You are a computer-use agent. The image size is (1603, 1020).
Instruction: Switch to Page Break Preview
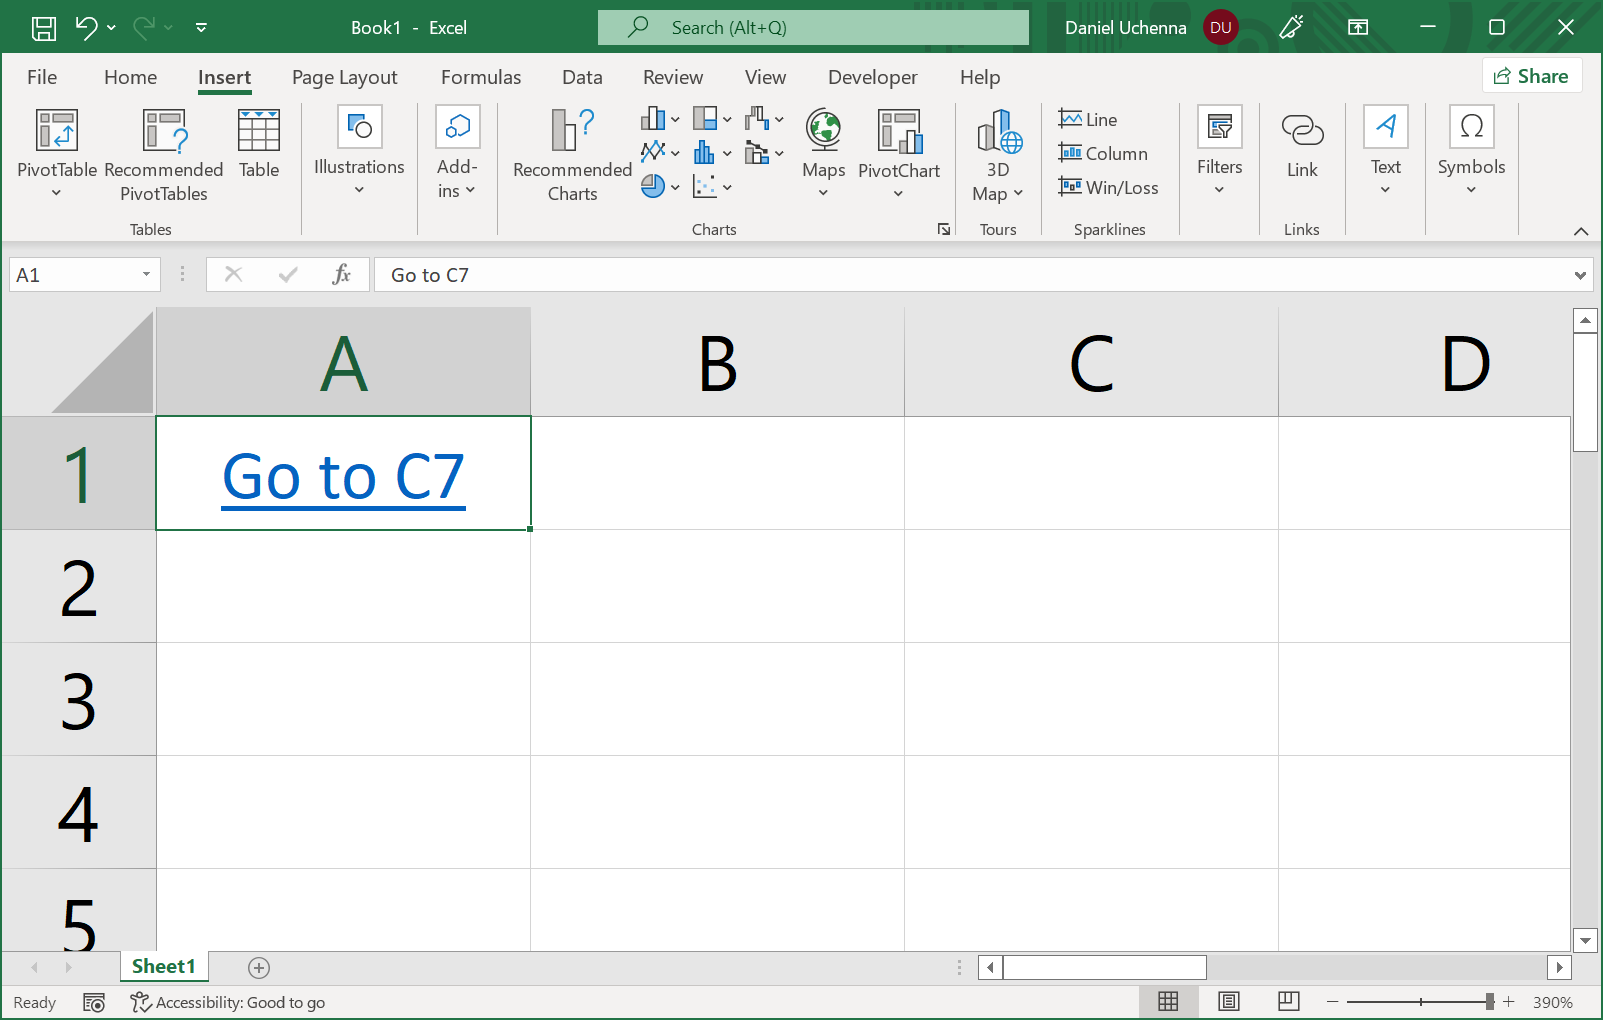click(1288, 1001)
